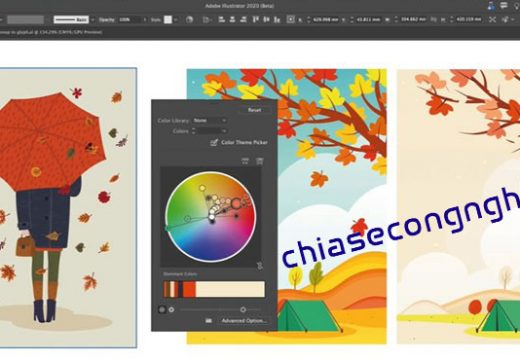Select the yellow handle on the color wheel
The image size is (520, 360).
[202, 188]
